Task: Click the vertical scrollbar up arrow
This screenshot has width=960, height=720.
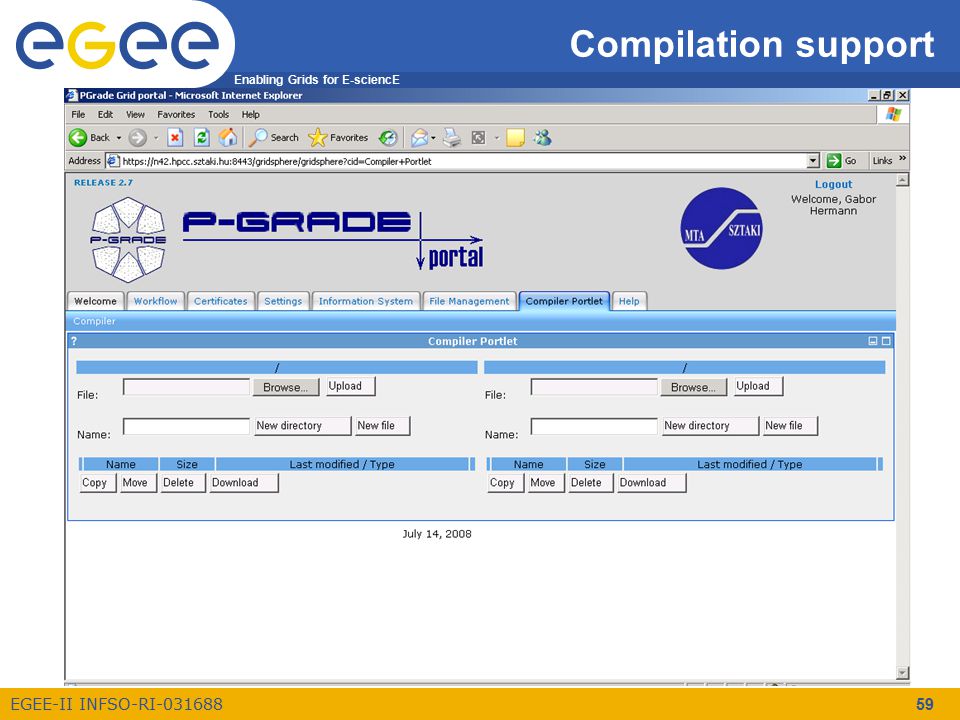Action: coord(902,180)
